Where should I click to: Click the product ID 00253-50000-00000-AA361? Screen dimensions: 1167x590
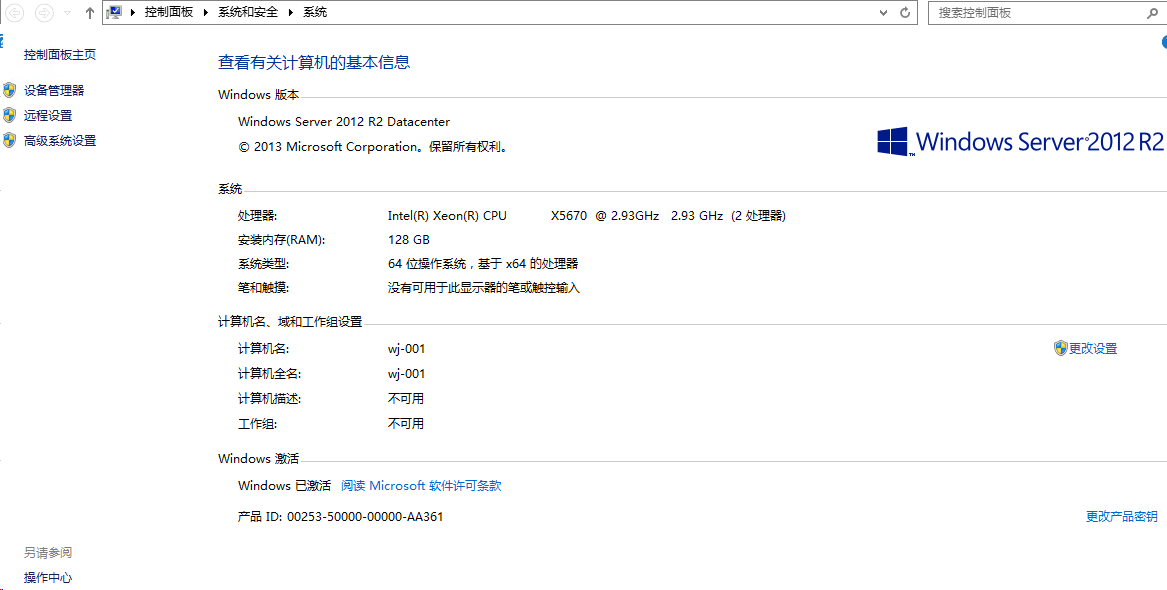(365, 516)
